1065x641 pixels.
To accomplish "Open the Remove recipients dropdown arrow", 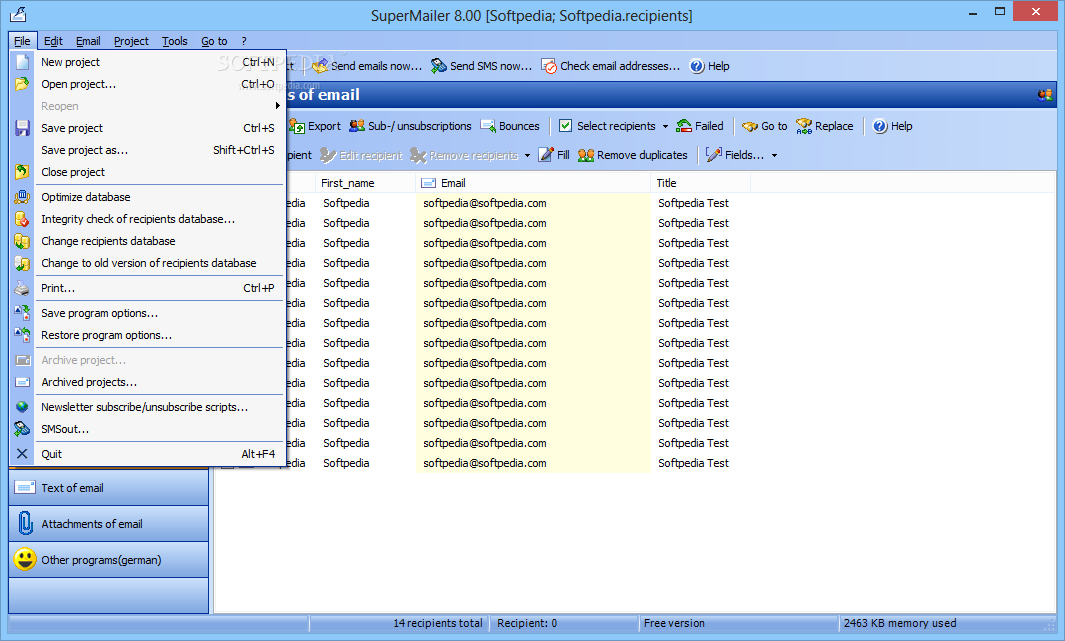I will (x=527, y=155).
